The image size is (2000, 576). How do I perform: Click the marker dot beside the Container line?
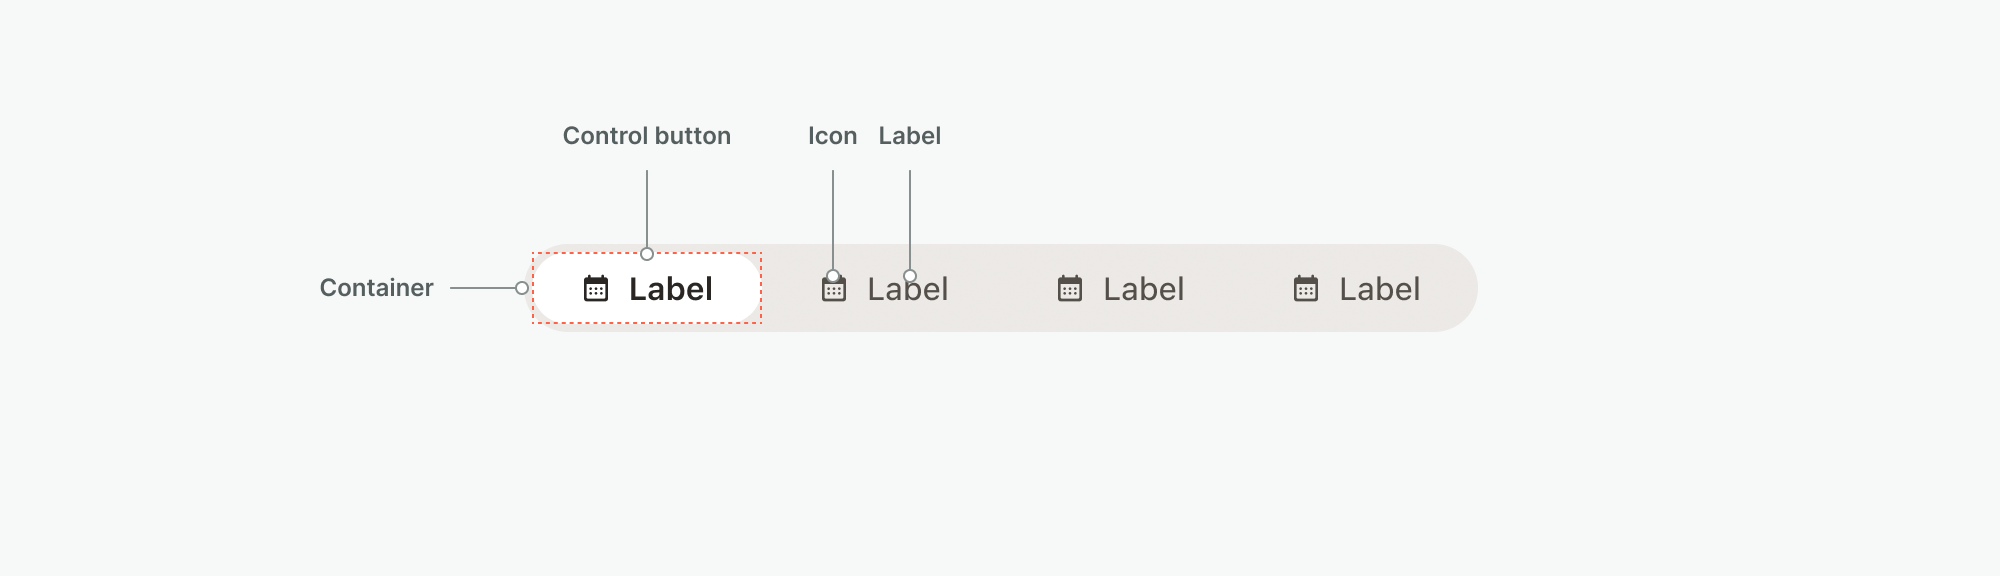tap(522, 288)
